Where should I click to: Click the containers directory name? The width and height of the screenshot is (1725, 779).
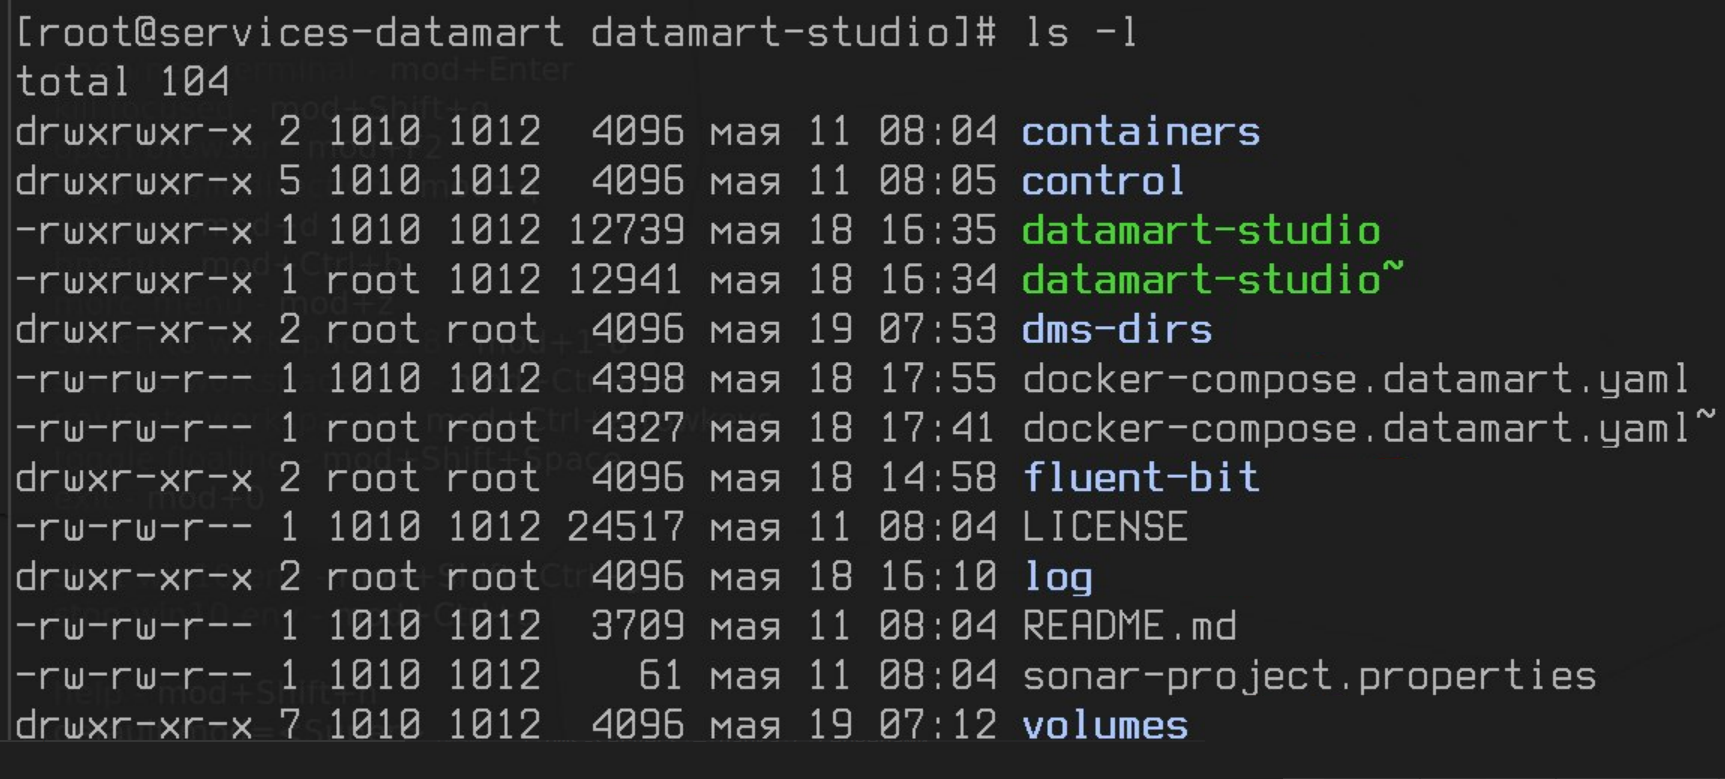(1140, 132)
